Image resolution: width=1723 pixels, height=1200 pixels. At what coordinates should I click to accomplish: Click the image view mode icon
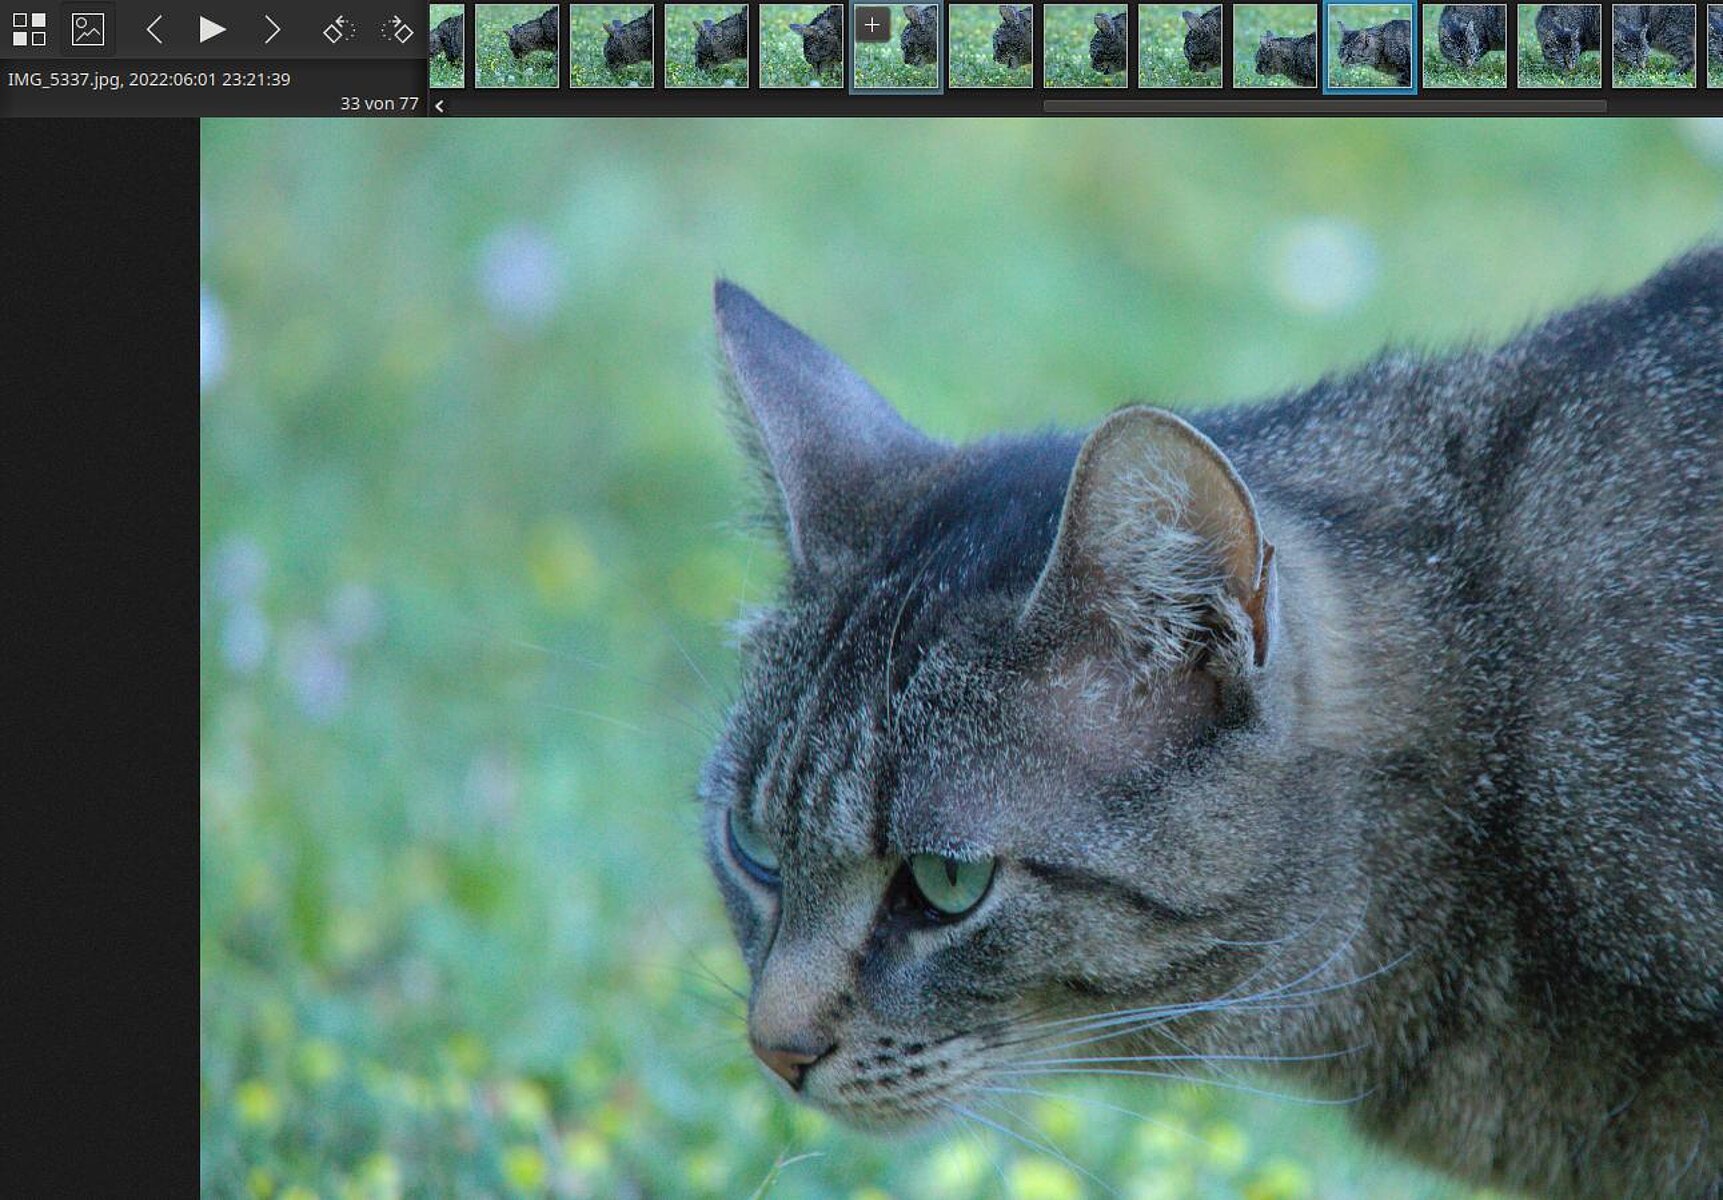coord(88,29)
